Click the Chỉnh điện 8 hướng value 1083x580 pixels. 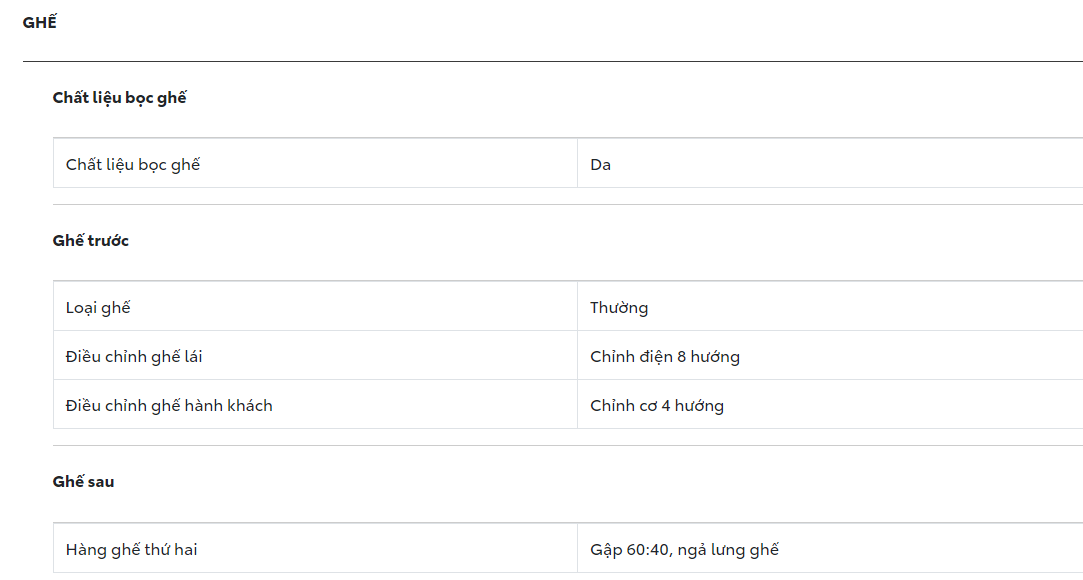[x=665, y=356]
